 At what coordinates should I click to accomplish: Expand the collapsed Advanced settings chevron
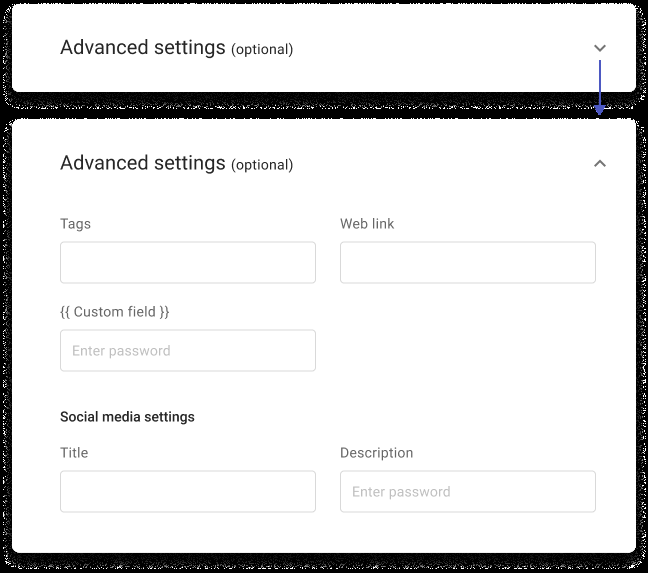[600, 48]
